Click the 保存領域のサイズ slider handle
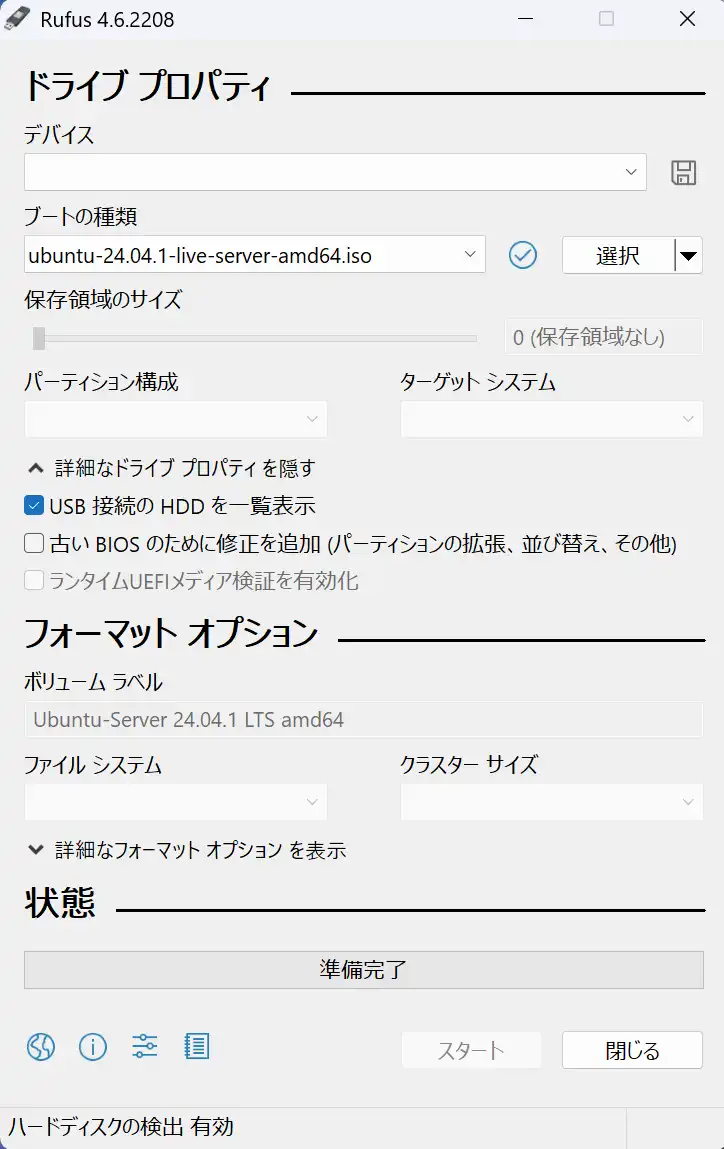724x1149 pixels. pos(39,338)
